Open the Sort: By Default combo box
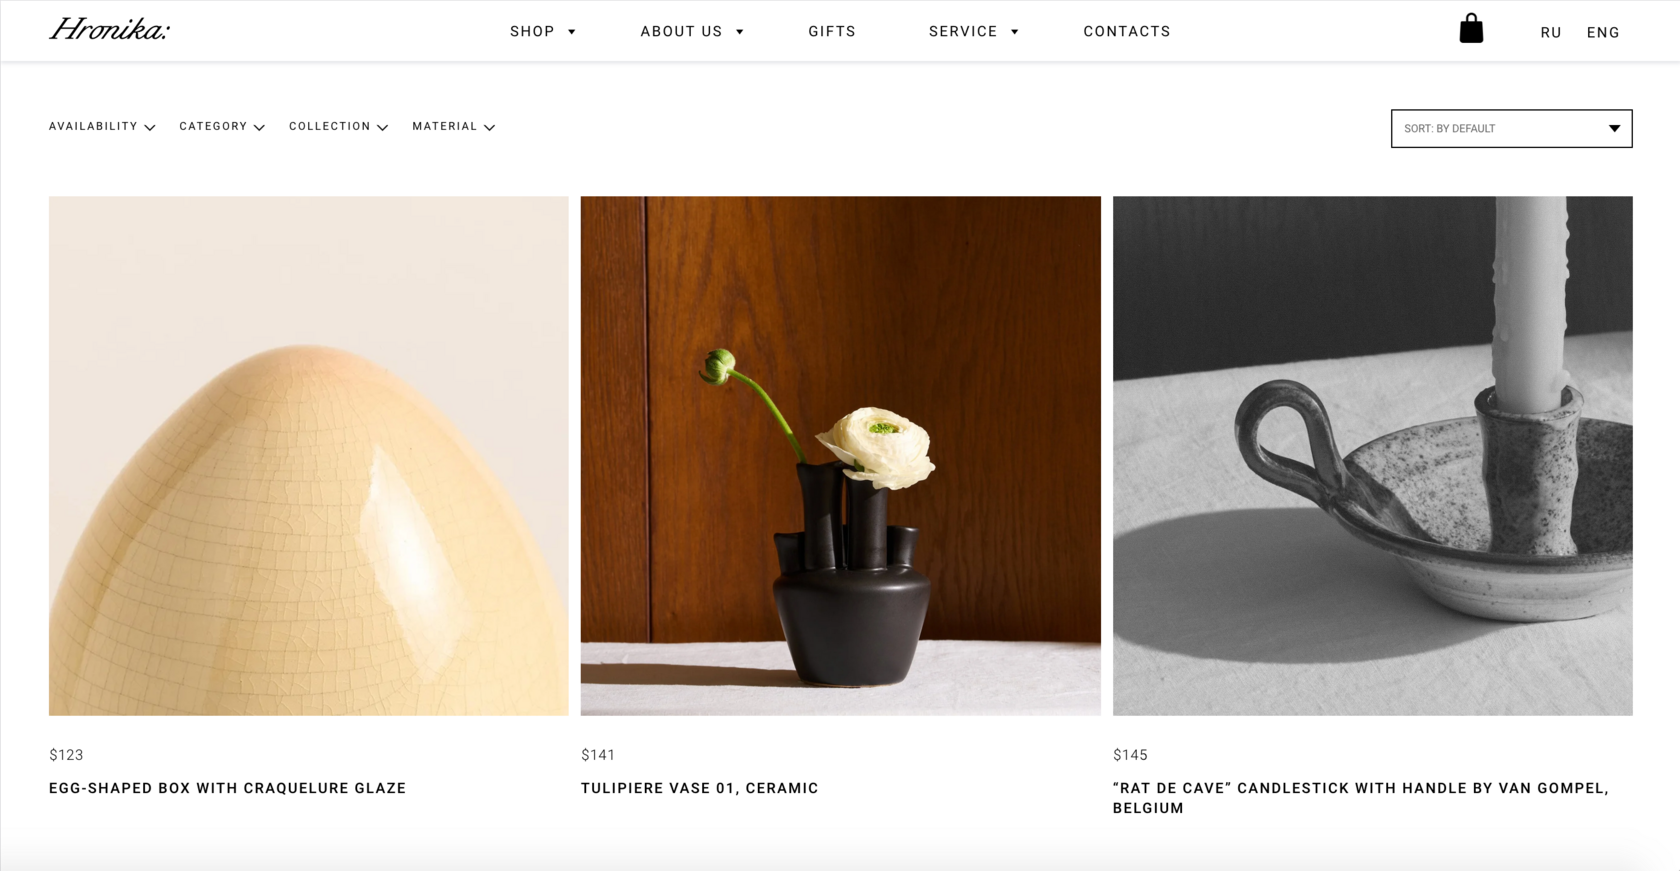1680x871 pixels. [1511, 128]
